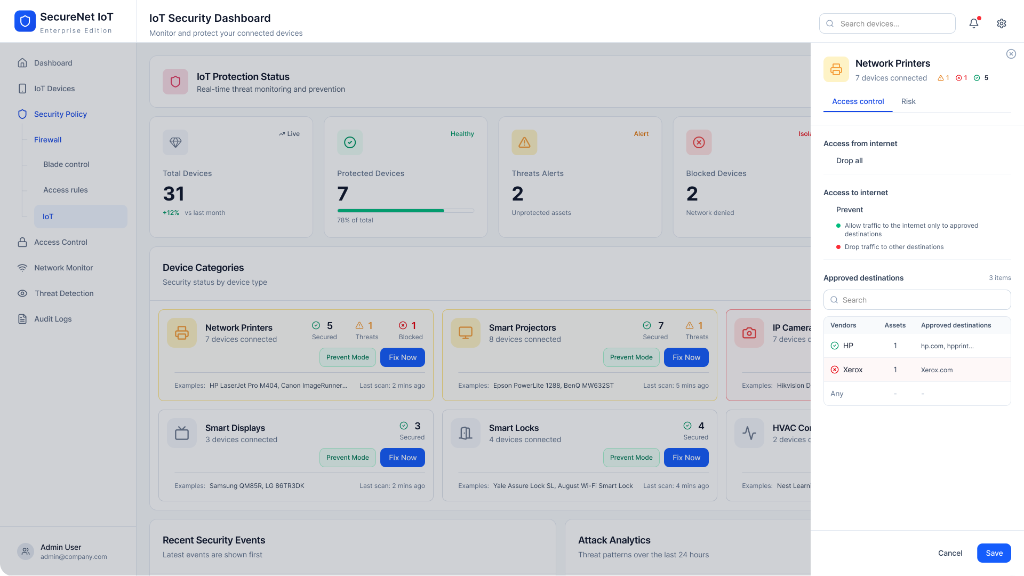The image size is (1024, 576).
Task: Click Fix Now on Network Printers card
Action: [402, 357]
